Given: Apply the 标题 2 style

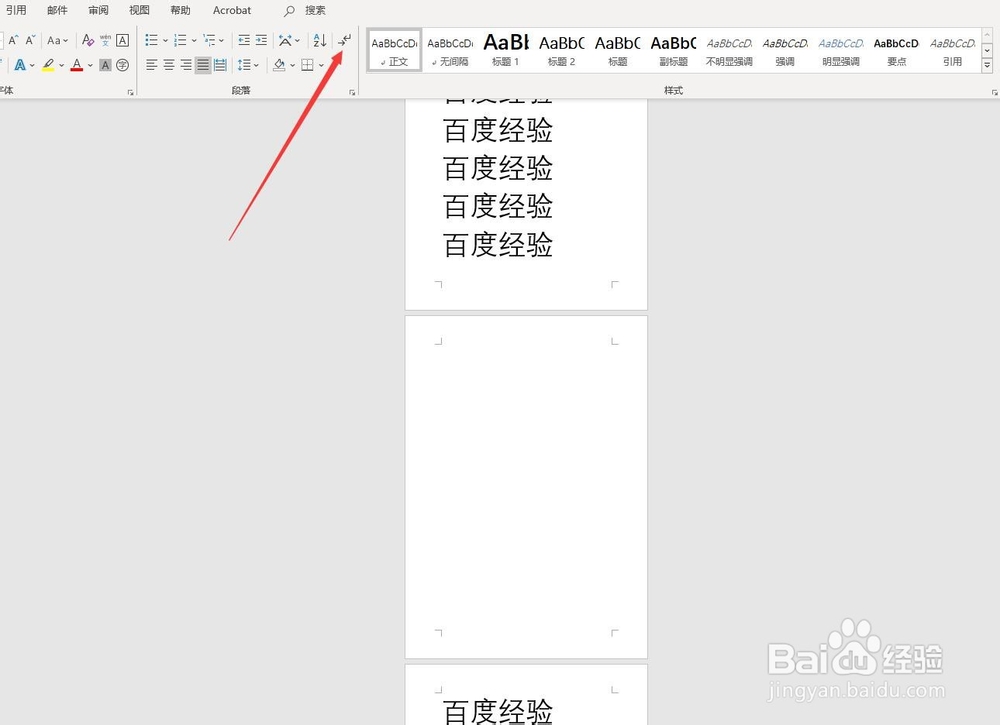Looking at the screenshot, I should (561, 50).
